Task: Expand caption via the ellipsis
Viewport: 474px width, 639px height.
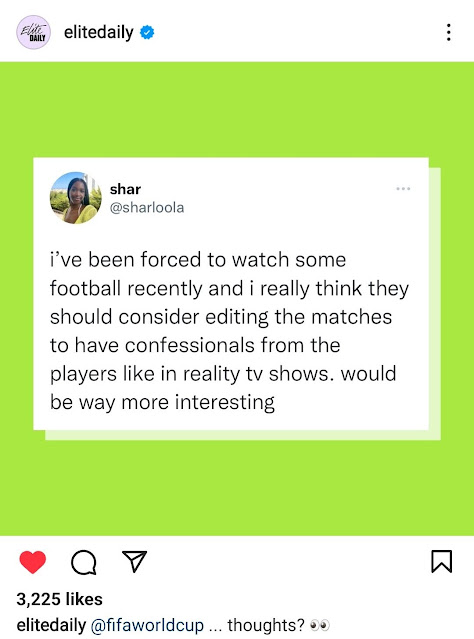Action: (x=214, y=627)
